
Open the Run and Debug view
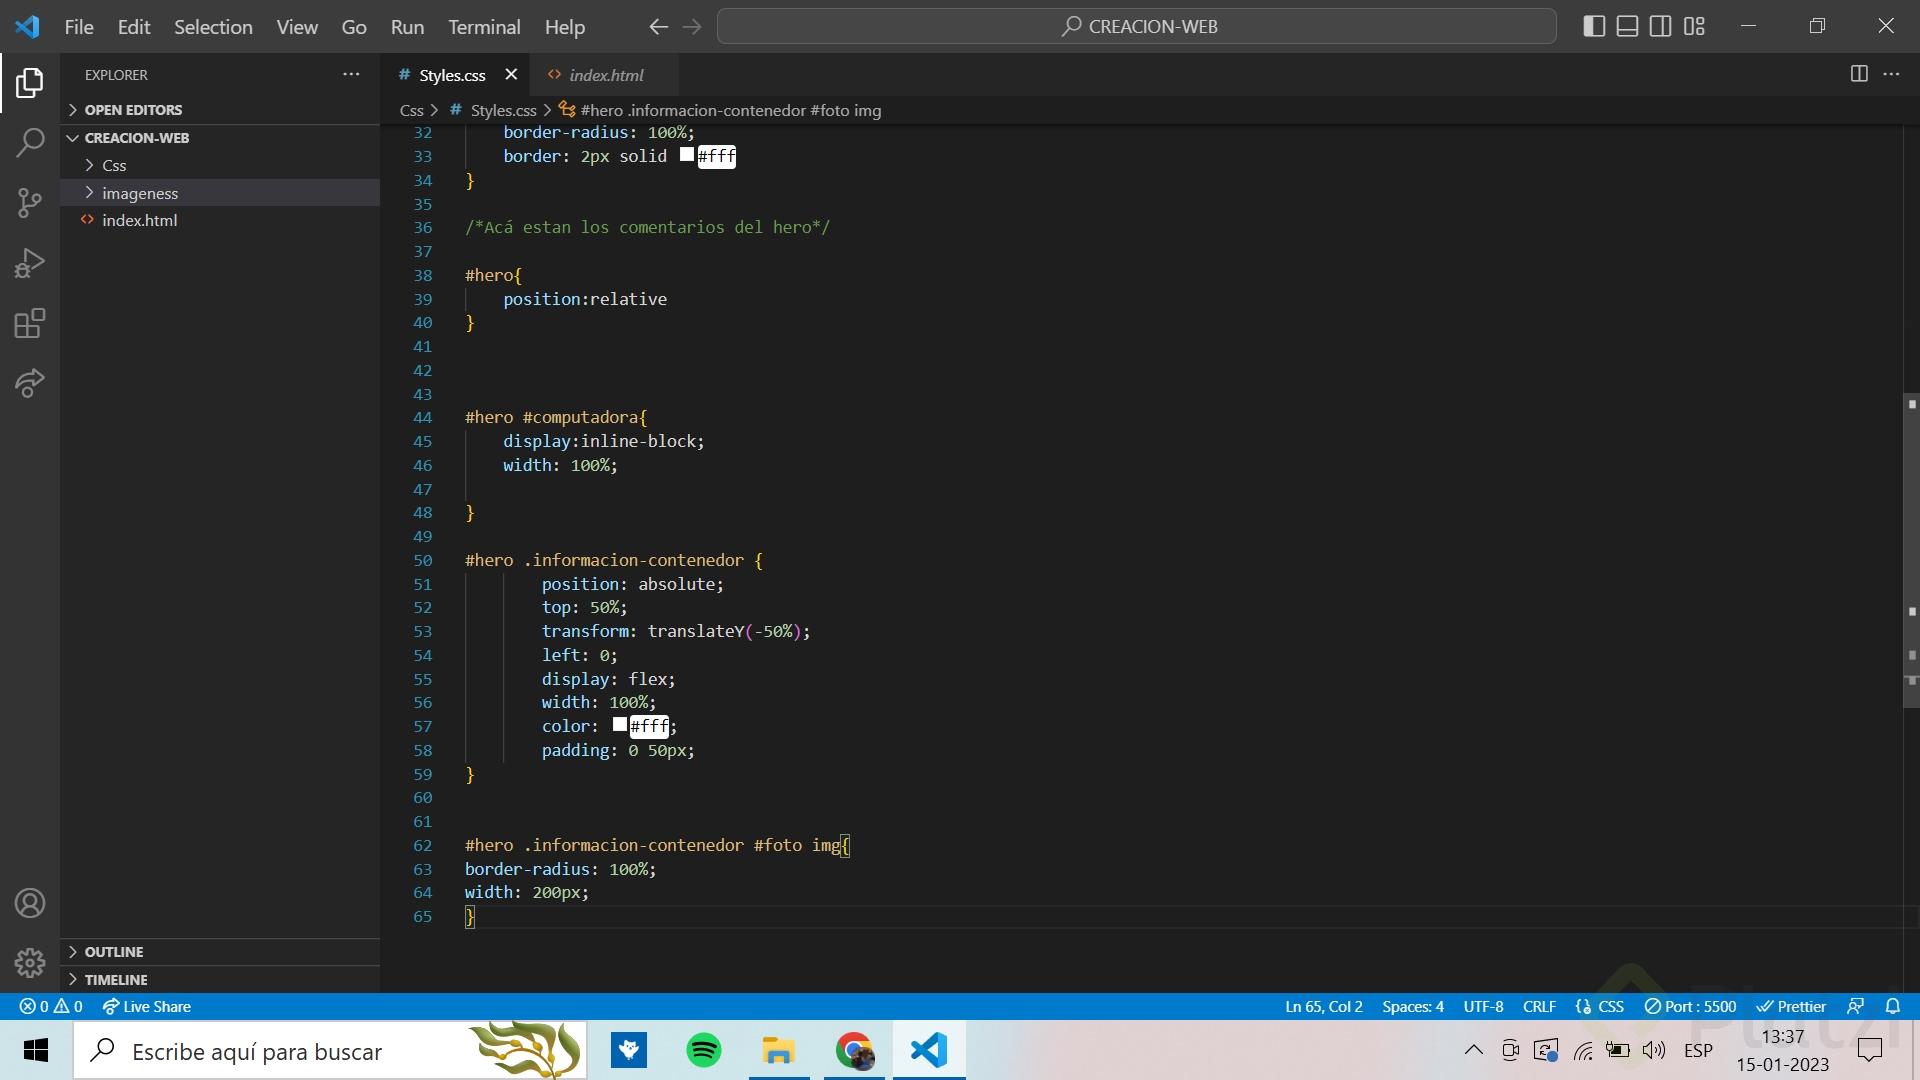point(30,263)
